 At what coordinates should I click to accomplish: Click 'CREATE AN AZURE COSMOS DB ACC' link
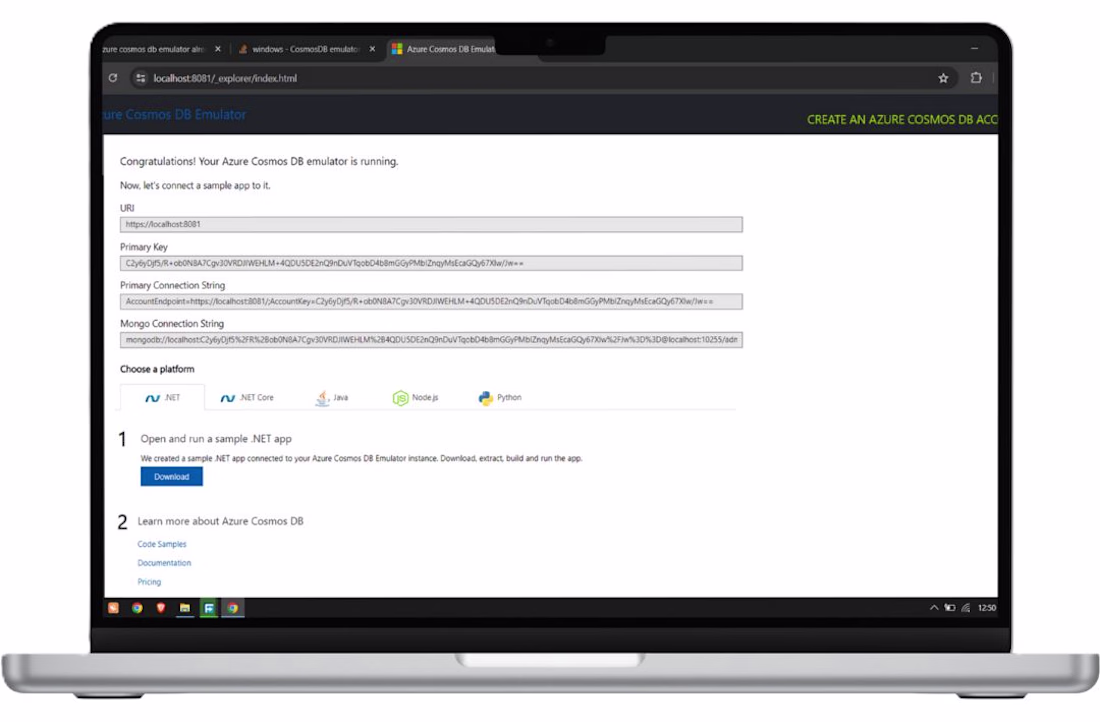(902, 119)
